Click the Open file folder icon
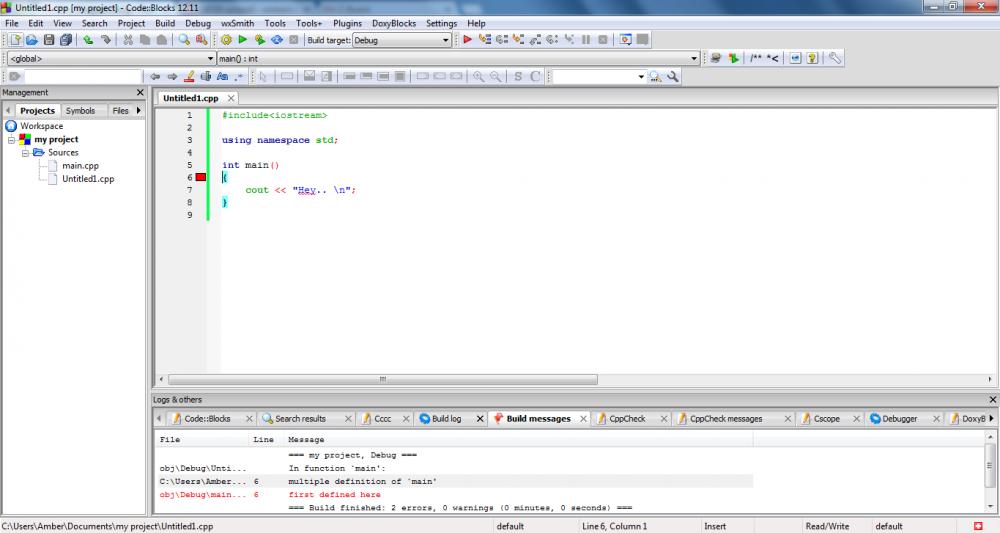 click(32, 40)
